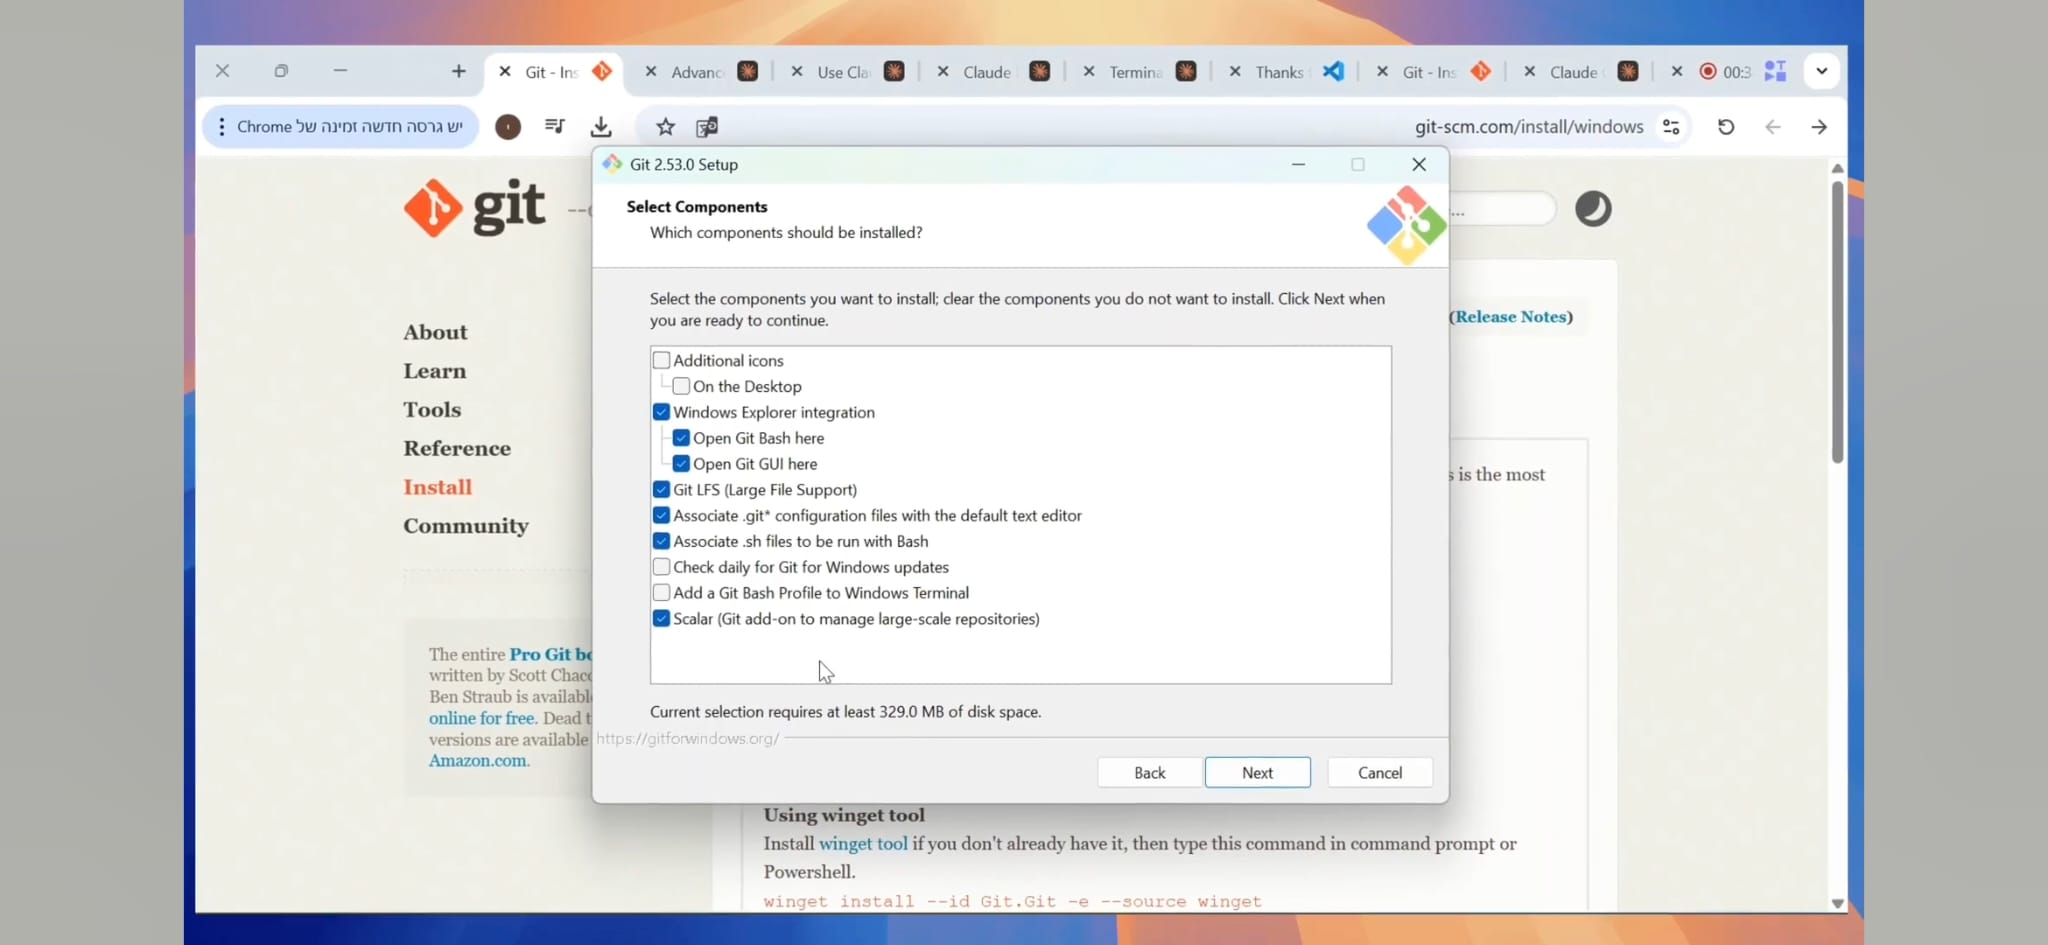2048x945 pixels.
Task: Check the Additional icons checkbox
Action: (x=661, y=360)
